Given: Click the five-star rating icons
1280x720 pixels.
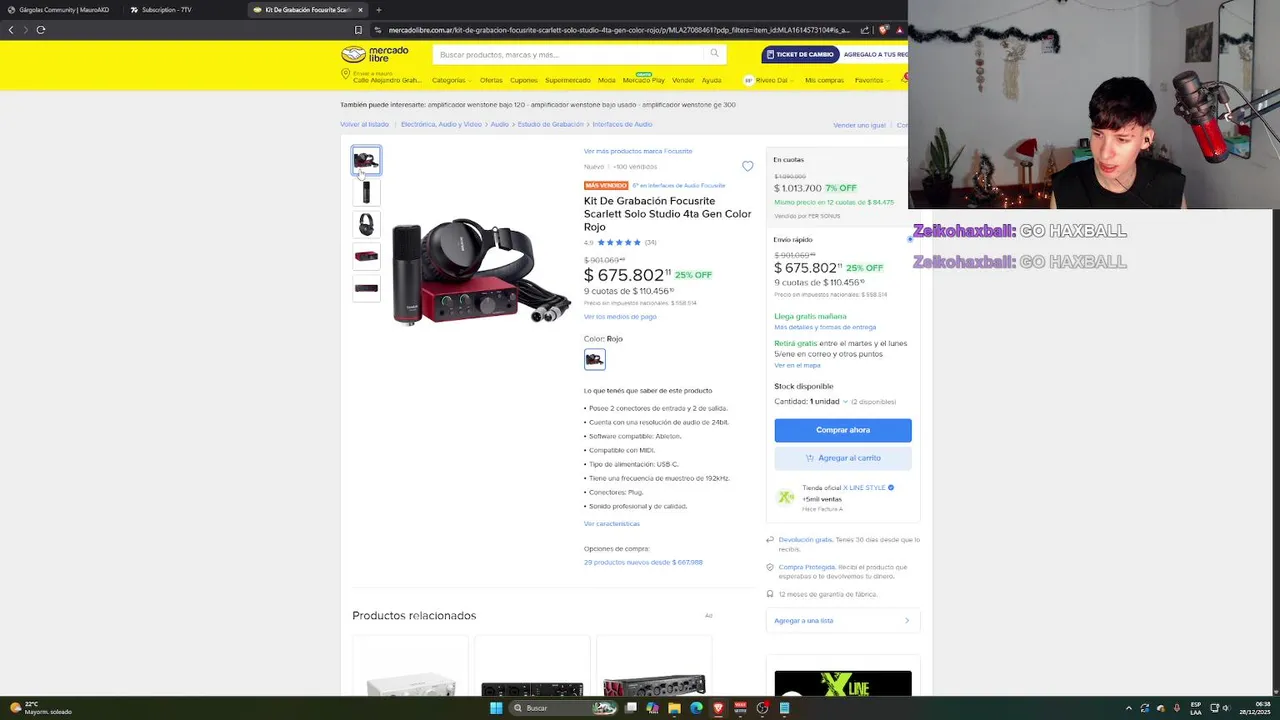Looking at the screenshot, I should (x=619, y=242).
